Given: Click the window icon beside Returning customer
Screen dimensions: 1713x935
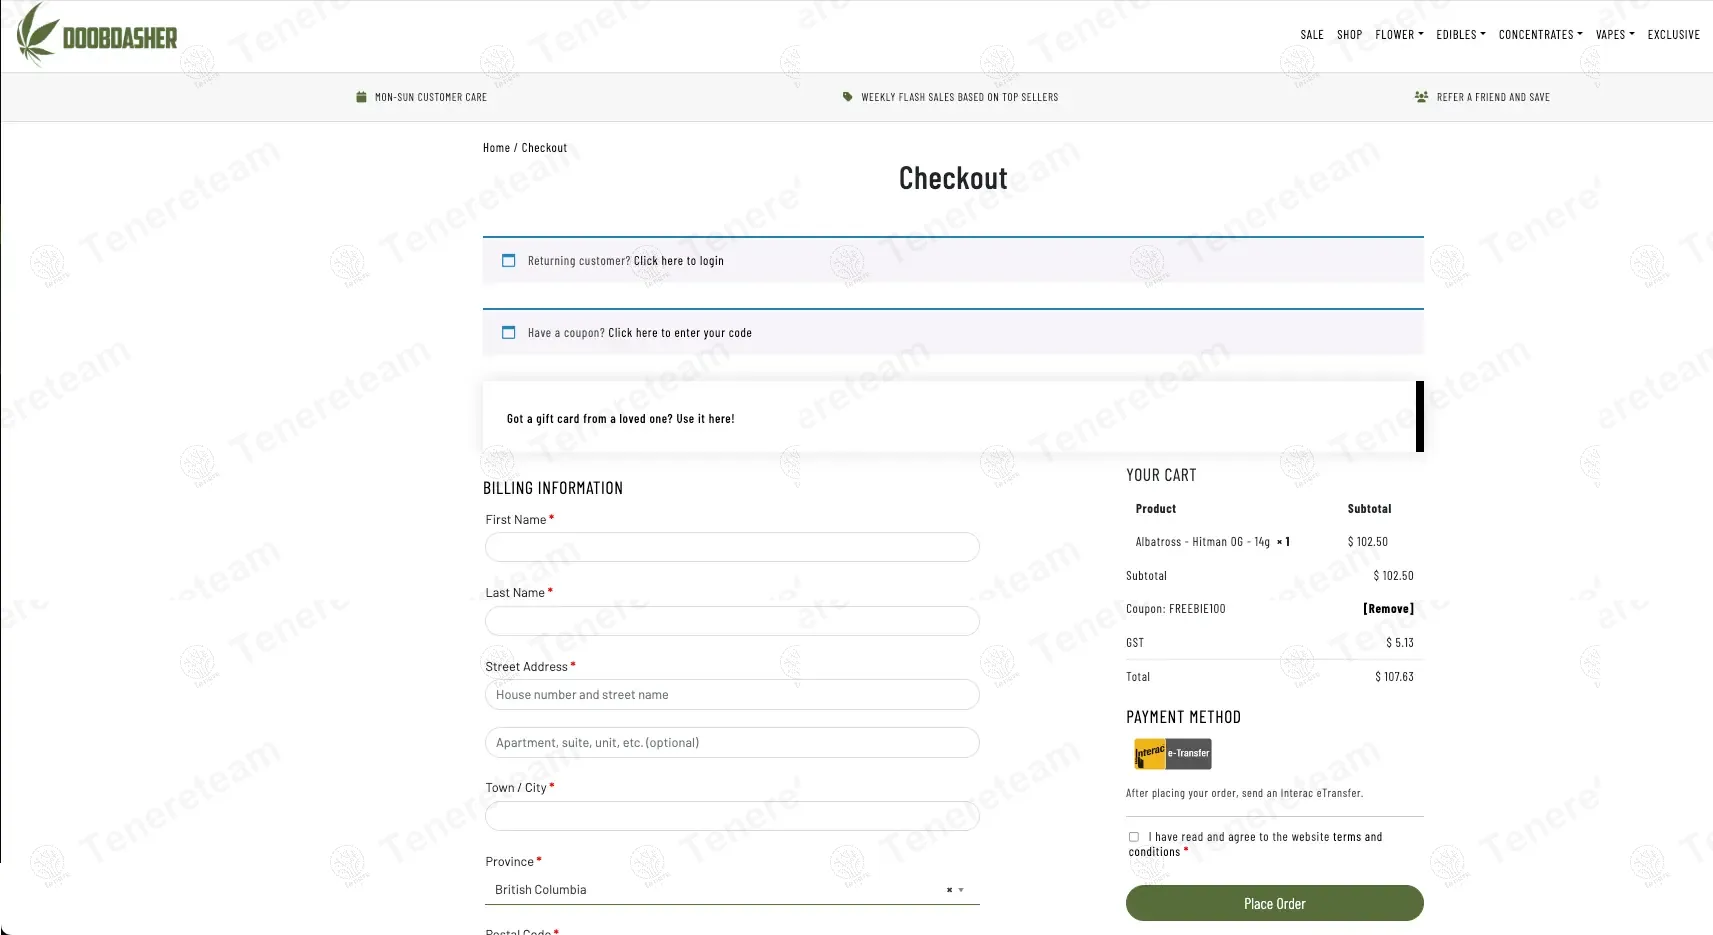Looking at the screenshot, I should pyautogui.click(x=508, y=260).
